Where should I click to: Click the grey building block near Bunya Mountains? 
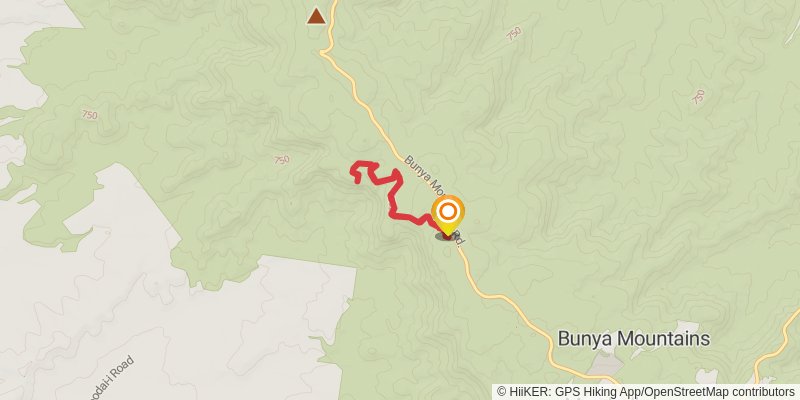(x=605, y=363)
